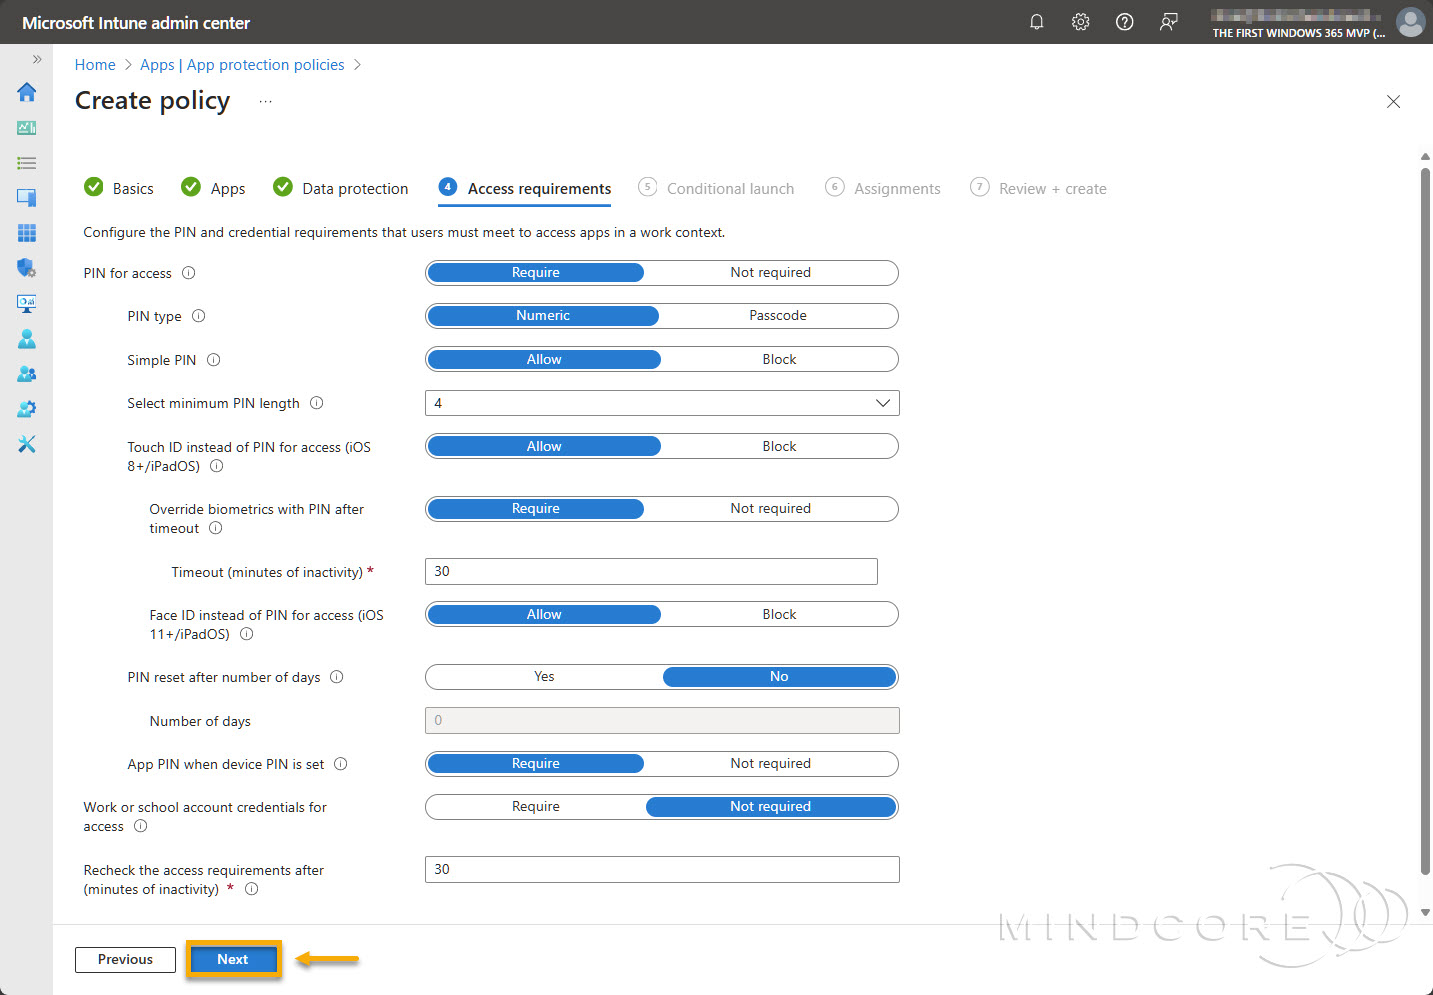Show info for Touch ID instead of PIN
Image resolution: width=1433 pixels, height=995 pixels.
[217, 466]
